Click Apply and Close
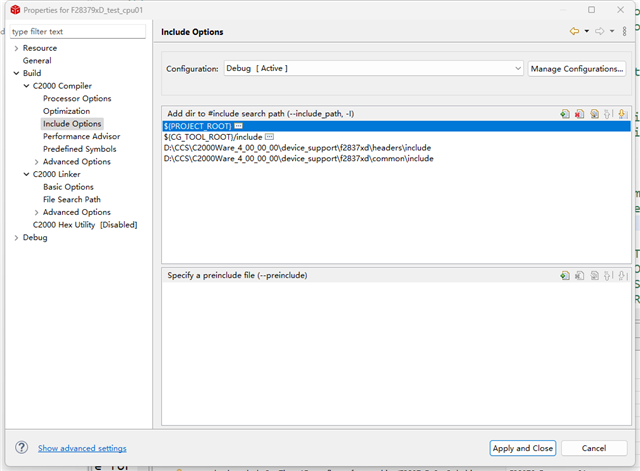 click(x=522, y=448)
